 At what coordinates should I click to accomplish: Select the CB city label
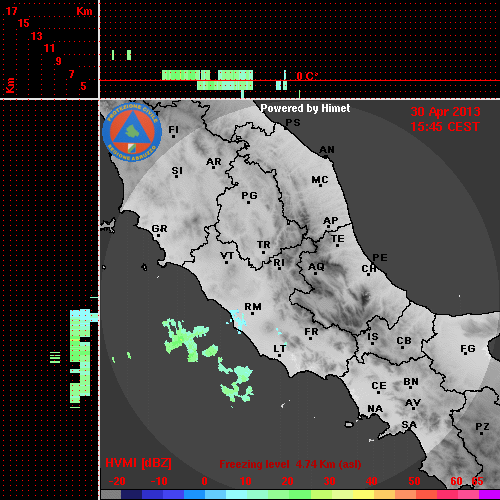click(x=404, y=341)
